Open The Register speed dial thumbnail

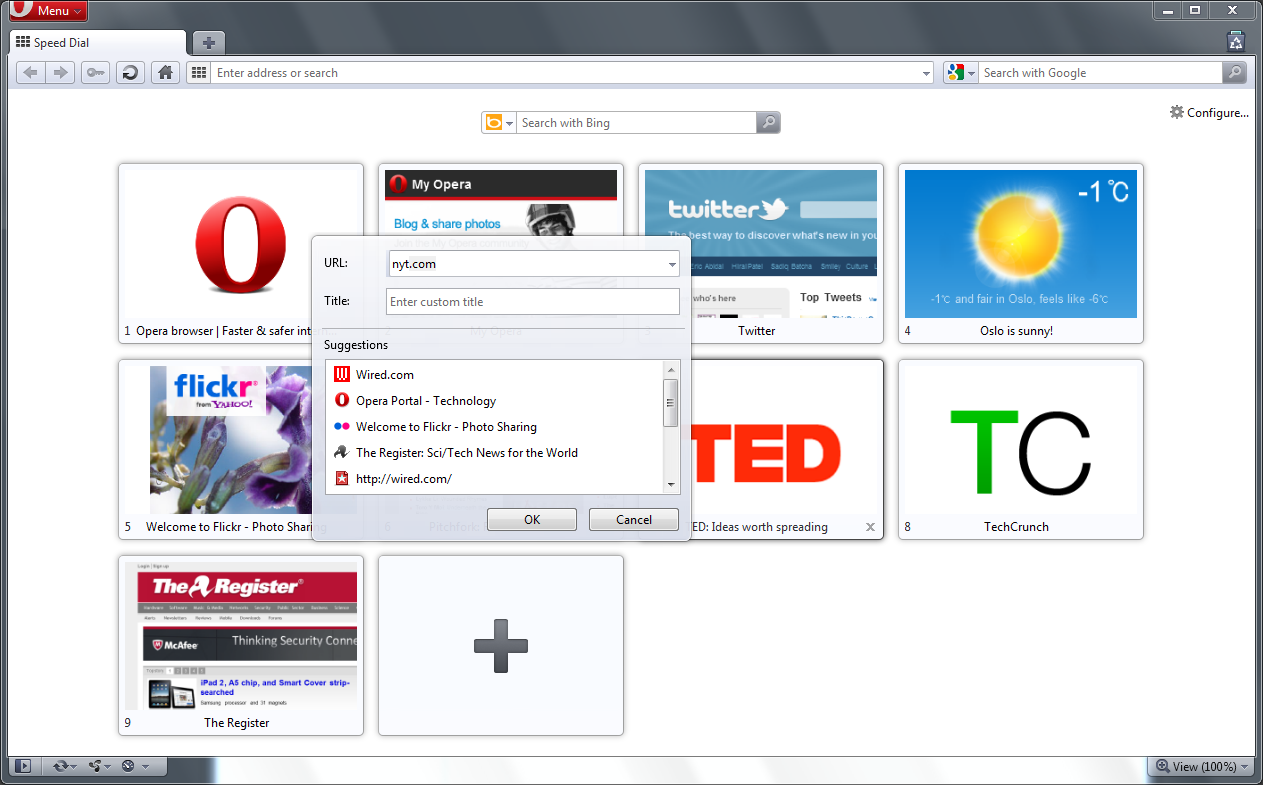pyautogui.click(x=240, y=645)
